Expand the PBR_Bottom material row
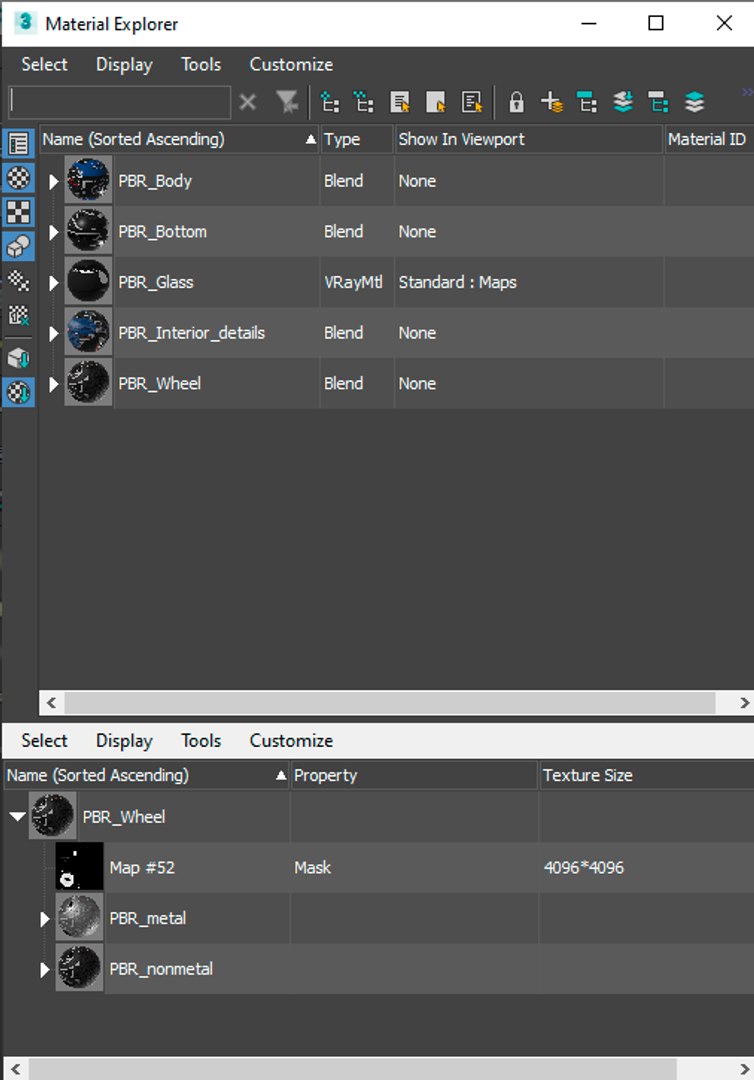 53,232
